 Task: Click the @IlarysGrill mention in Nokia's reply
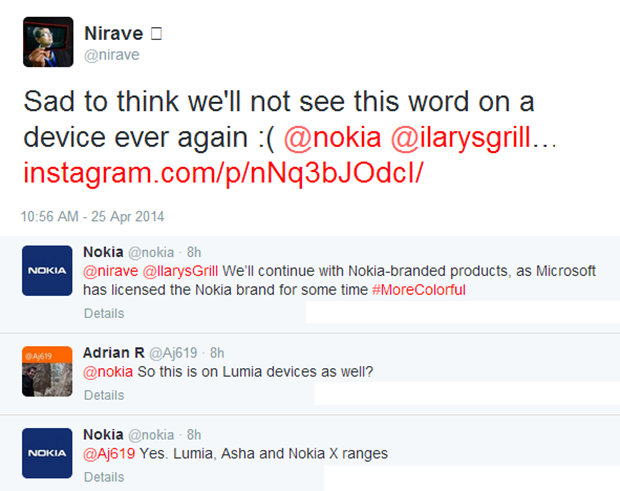point(180,271)
